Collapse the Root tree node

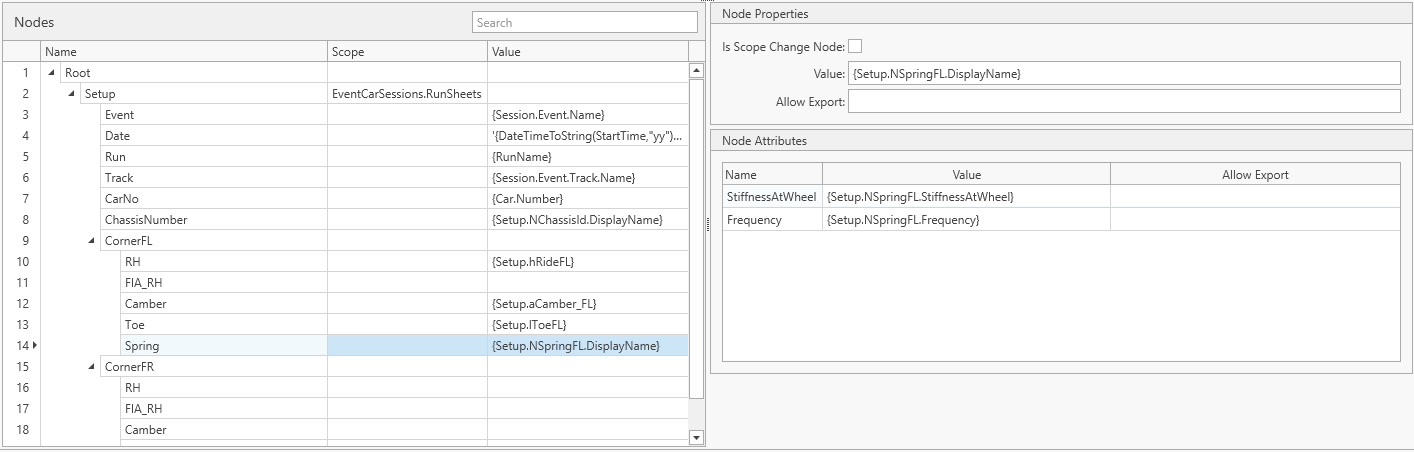point(52,73)
